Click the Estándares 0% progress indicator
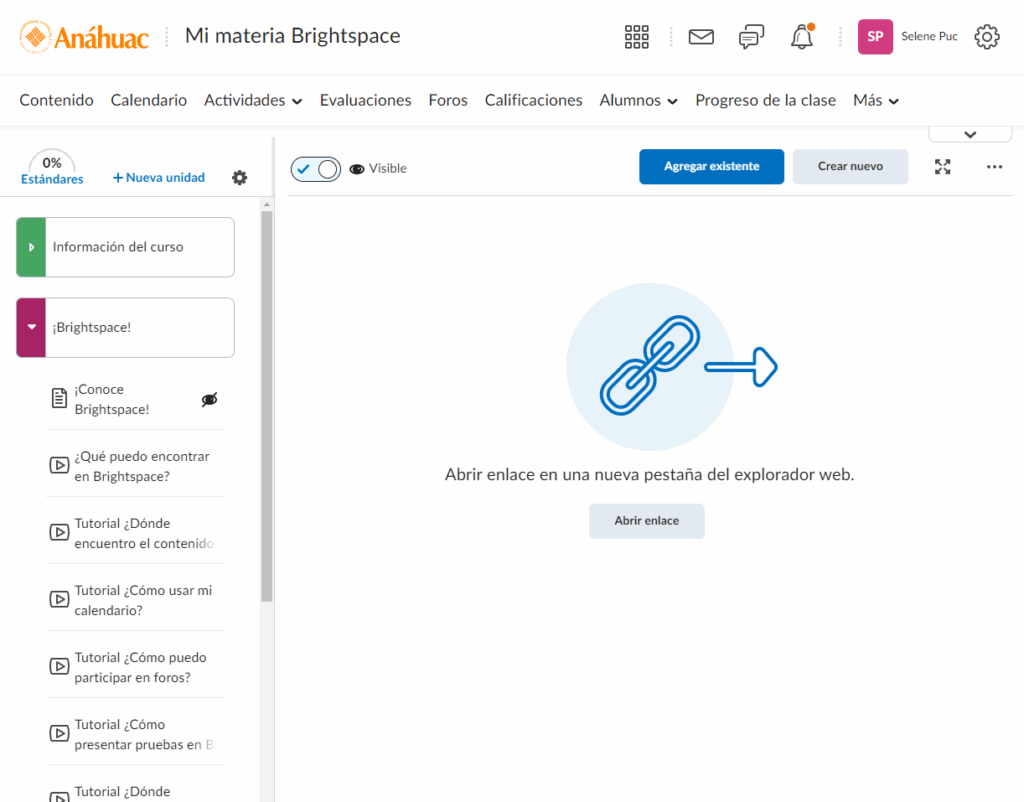 [52, 169]
